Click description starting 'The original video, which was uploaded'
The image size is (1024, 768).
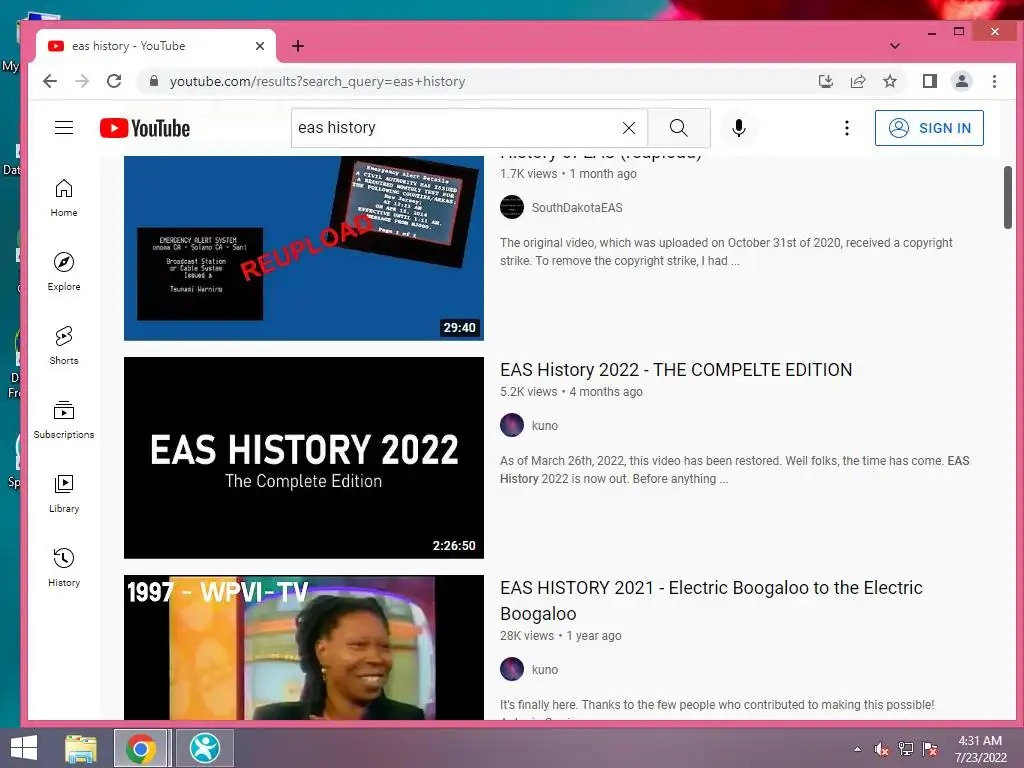pyautogui.click(x=726, y=251)
